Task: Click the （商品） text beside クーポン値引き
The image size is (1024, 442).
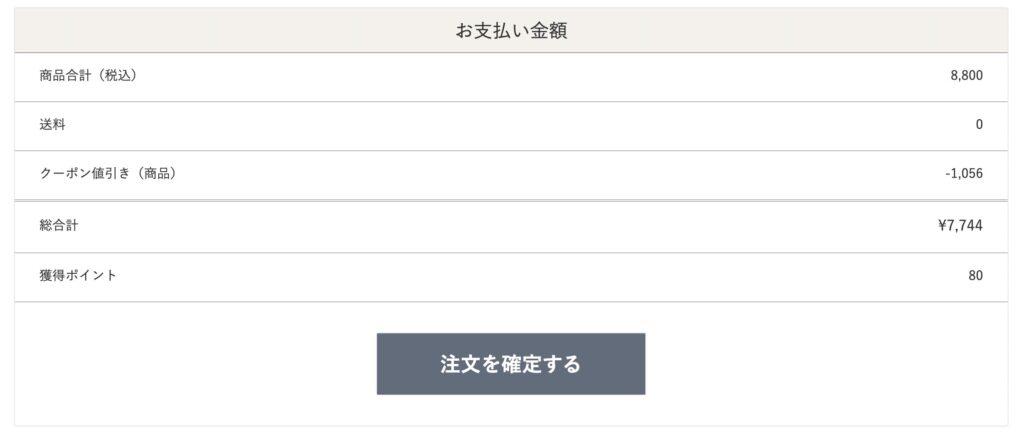Action: 156,174
